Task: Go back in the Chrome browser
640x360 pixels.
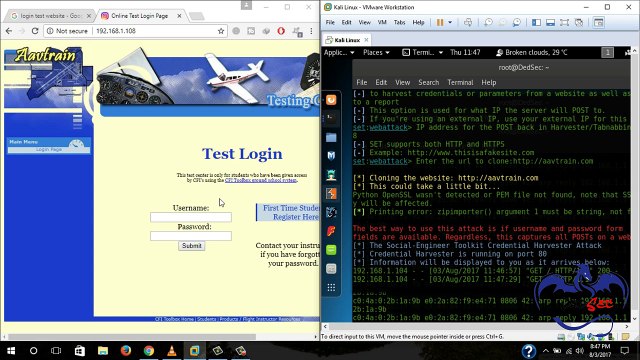Action: [9, 31]
